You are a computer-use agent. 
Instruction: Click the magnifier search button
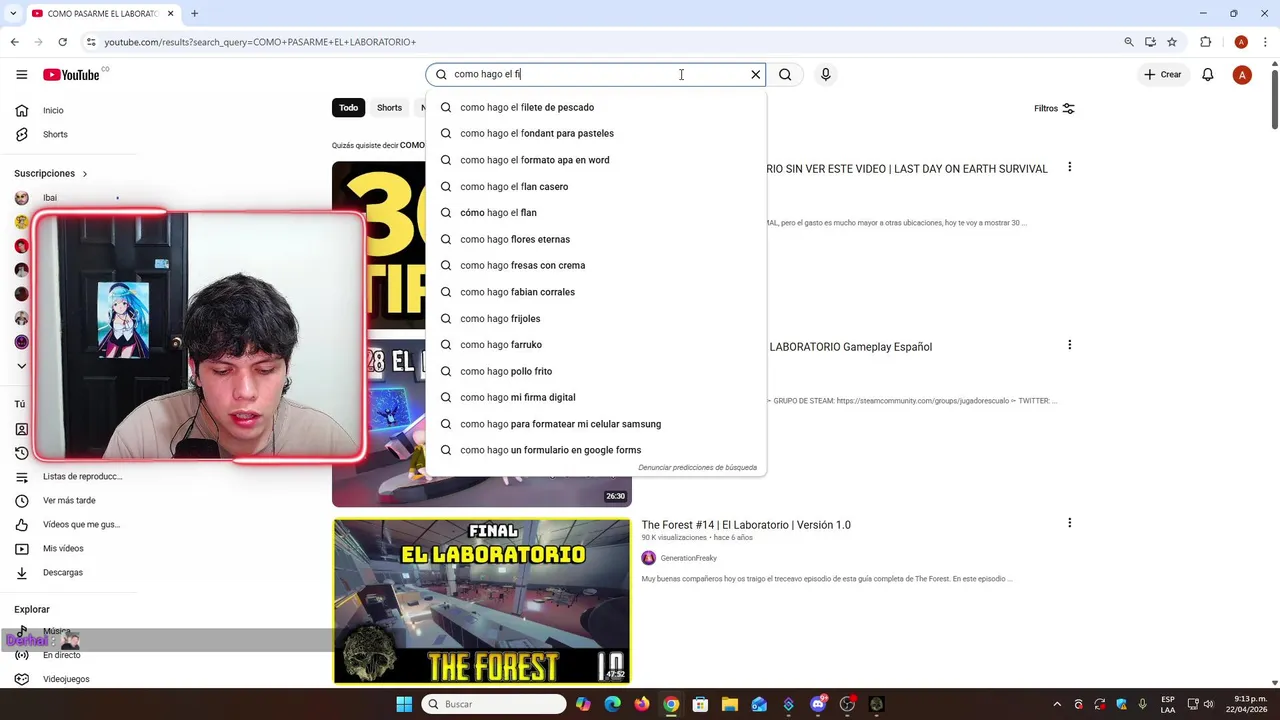coord(785,74)
